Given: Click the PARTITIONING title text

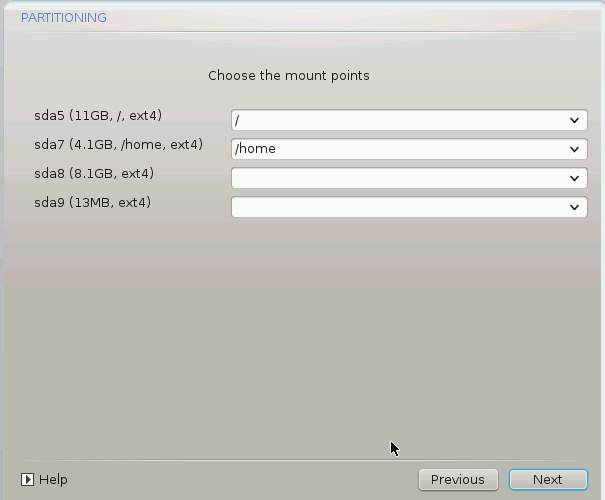Looking at the screenshot, I should point(64,18).
